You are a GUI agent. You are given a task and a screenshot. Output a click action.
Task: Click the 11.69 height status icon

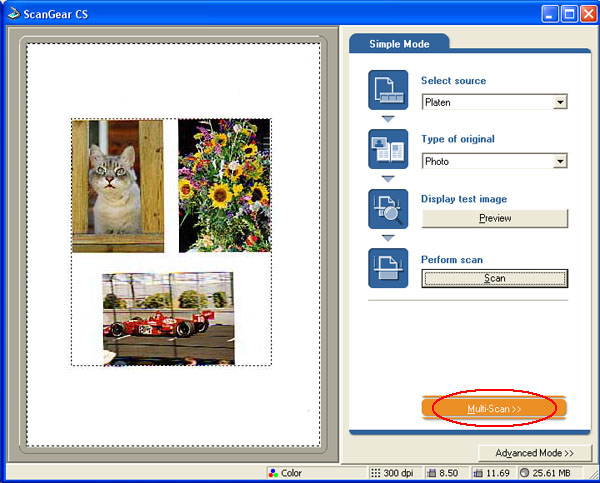coord(478,473)
